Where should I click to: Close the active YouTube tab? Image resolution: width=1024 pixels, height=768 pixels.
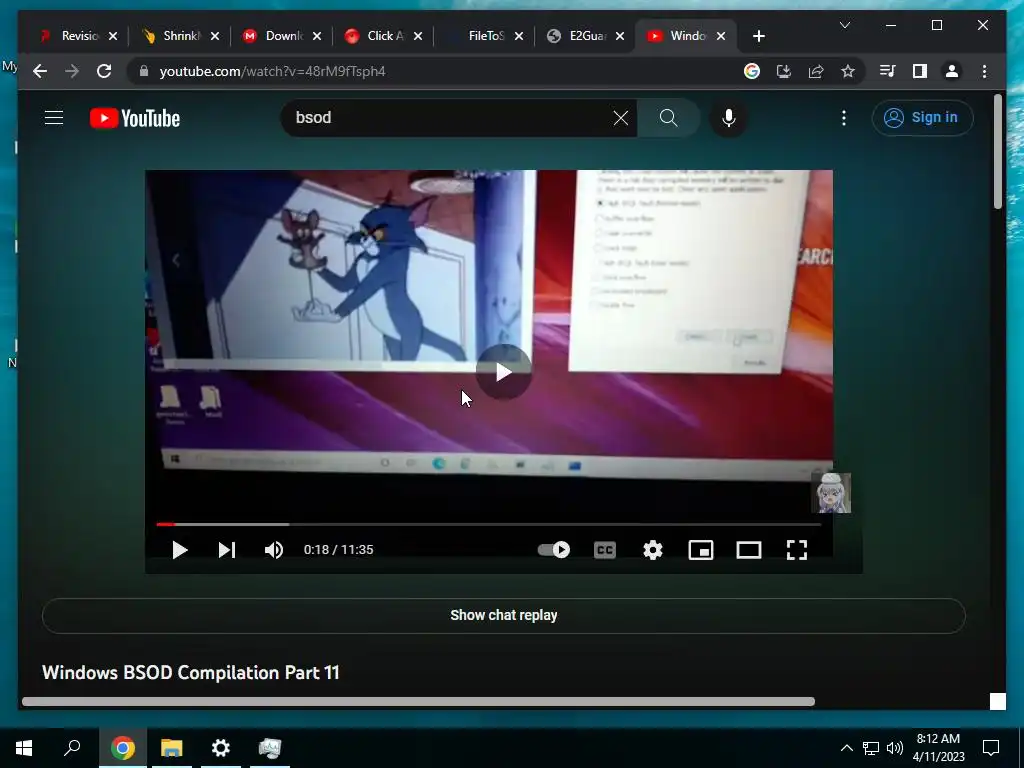pyautogui.click(x=721, y=36)
